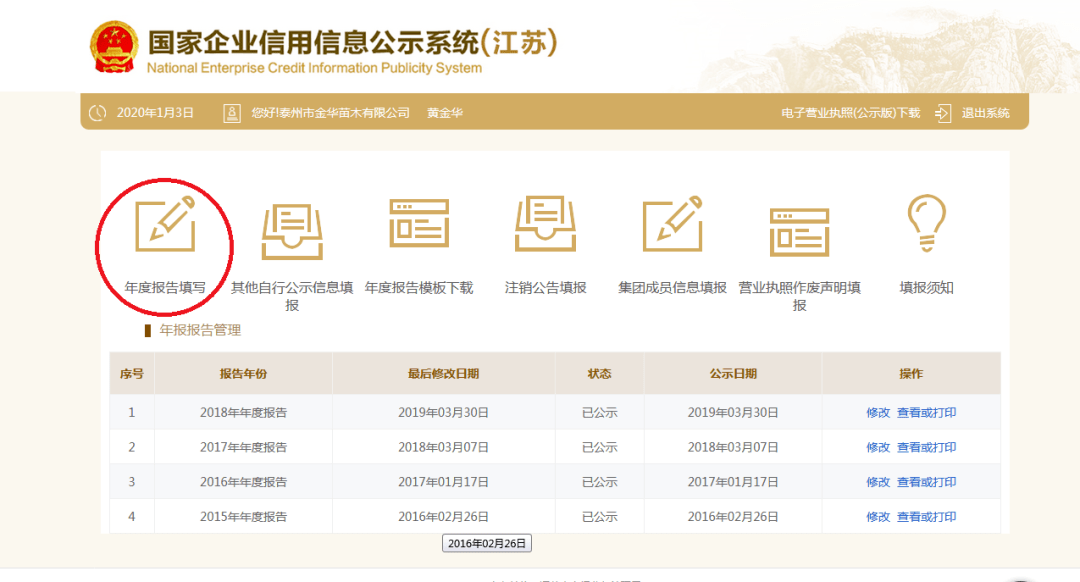Click the 集团成员信息填报 pencil icon
Viewport: 1080px width, 582px height.
(674, 228)
